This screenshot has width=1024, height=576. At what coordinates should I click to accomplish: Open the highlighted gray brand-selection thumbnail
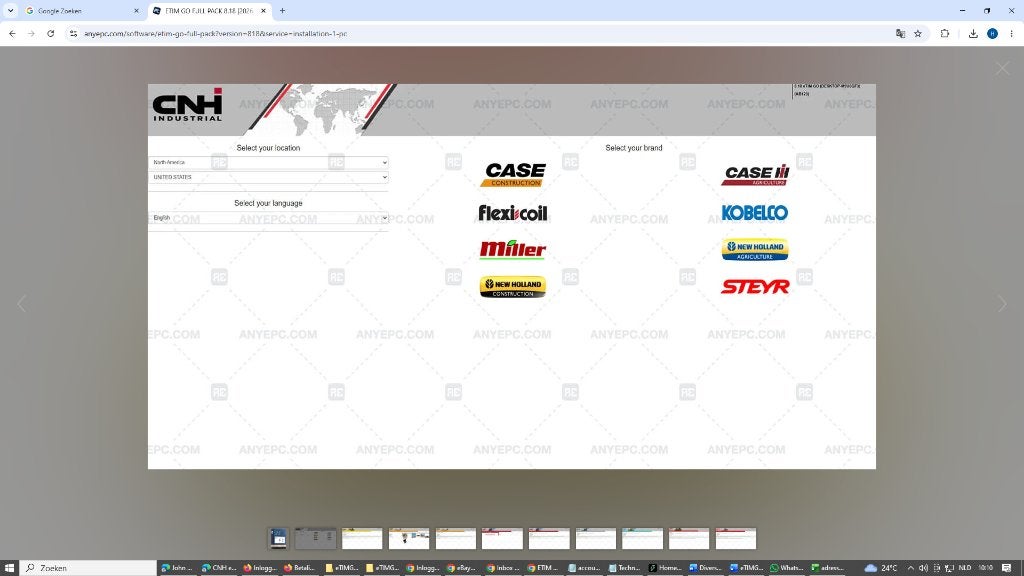tap(315, 538)
